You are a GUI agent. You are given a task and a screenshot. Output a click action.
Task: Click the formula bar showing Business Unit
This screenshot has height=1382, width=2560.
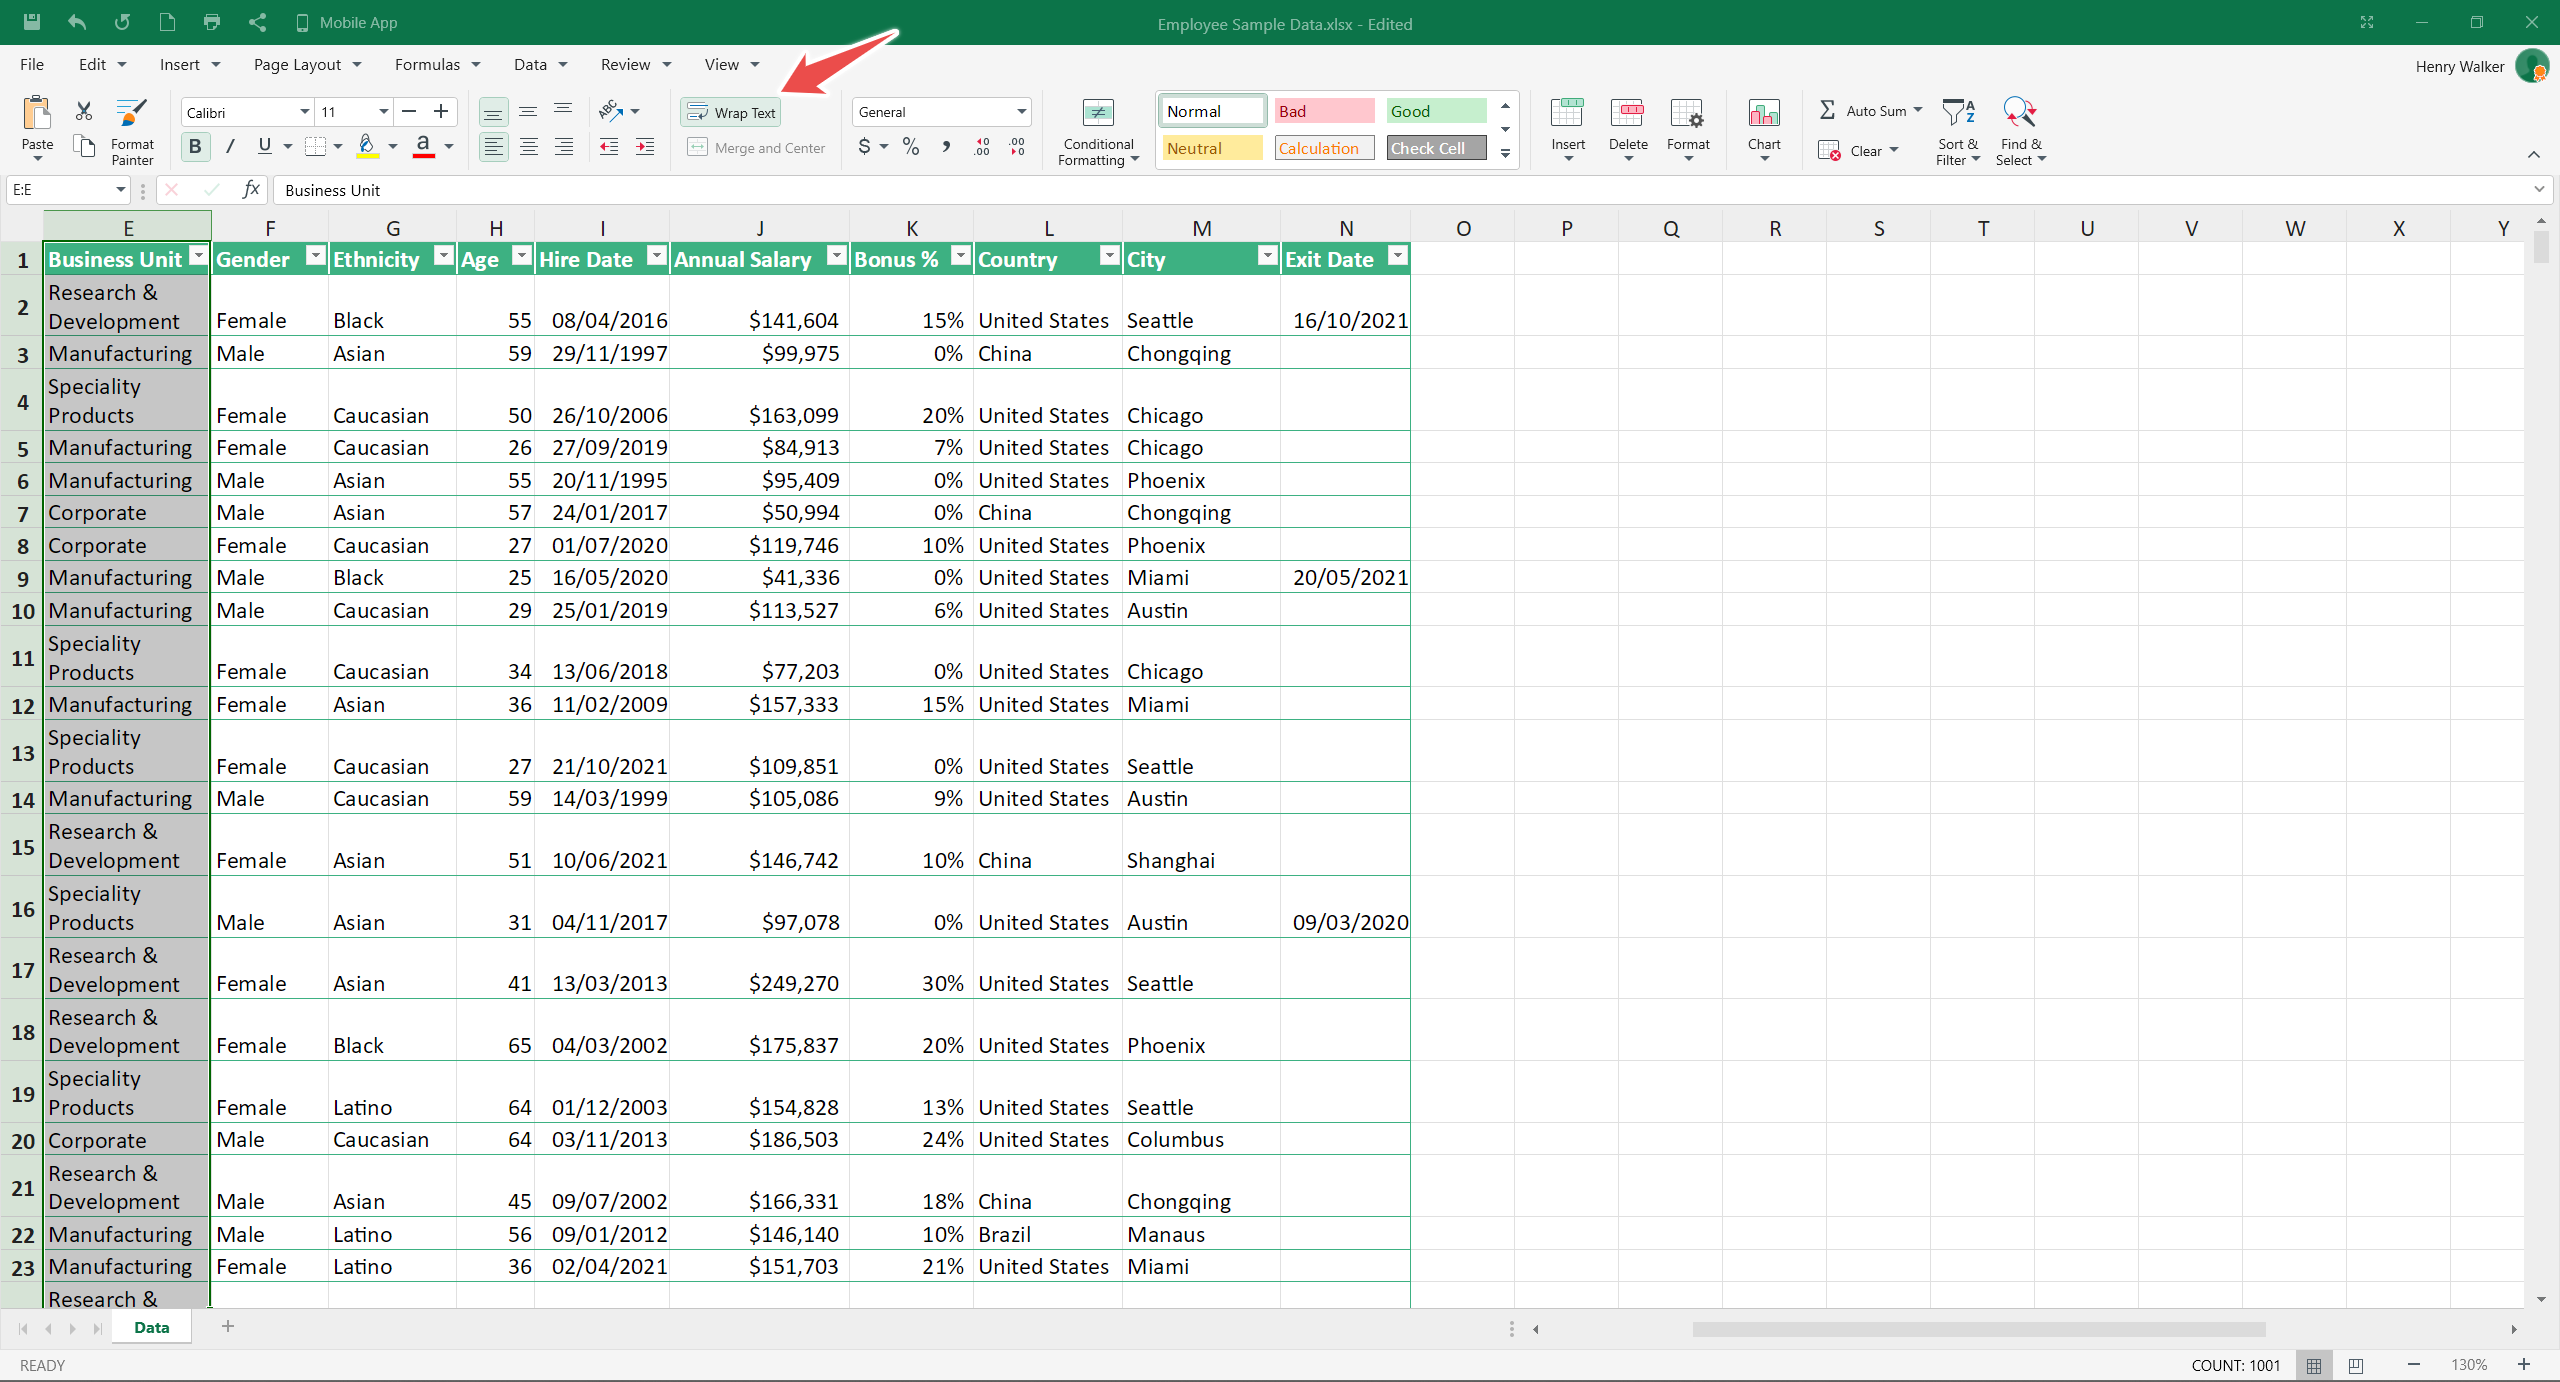point(1400,190)
